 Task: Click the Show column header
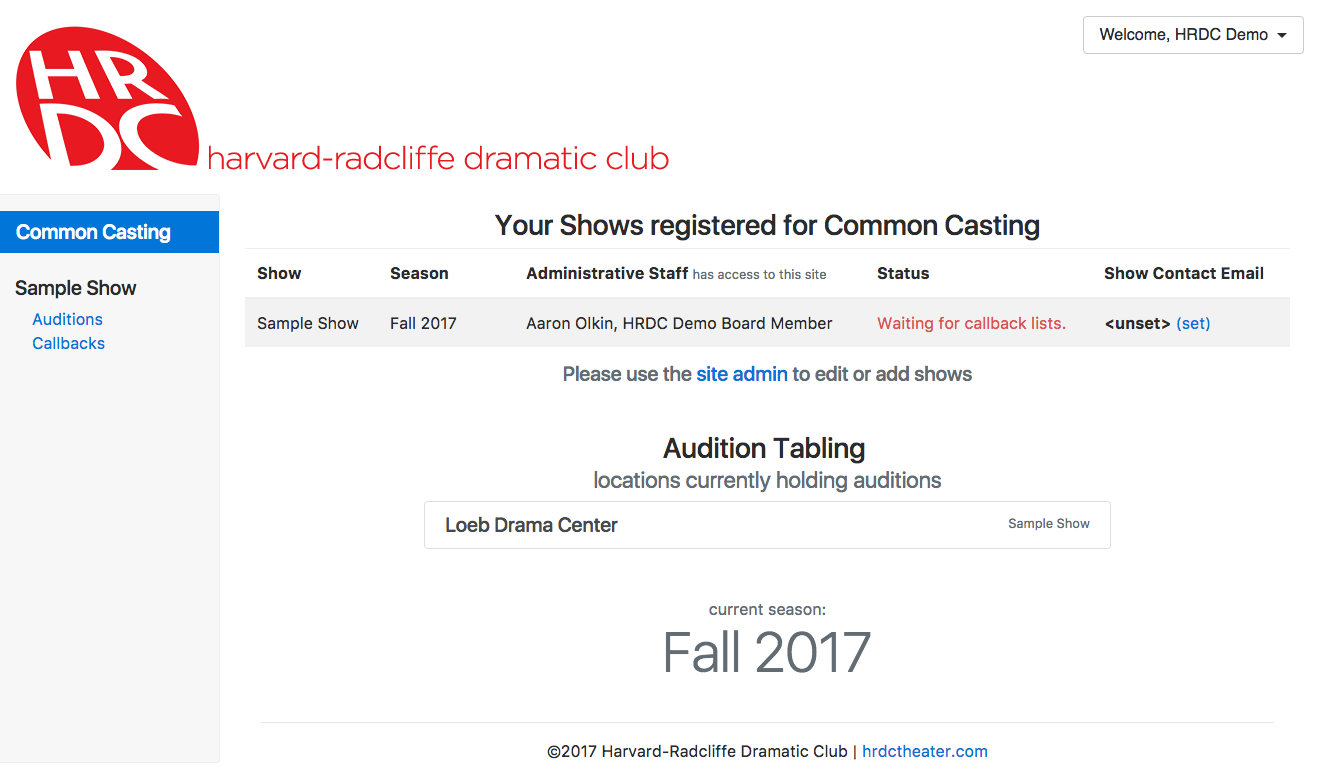[279, 273]
